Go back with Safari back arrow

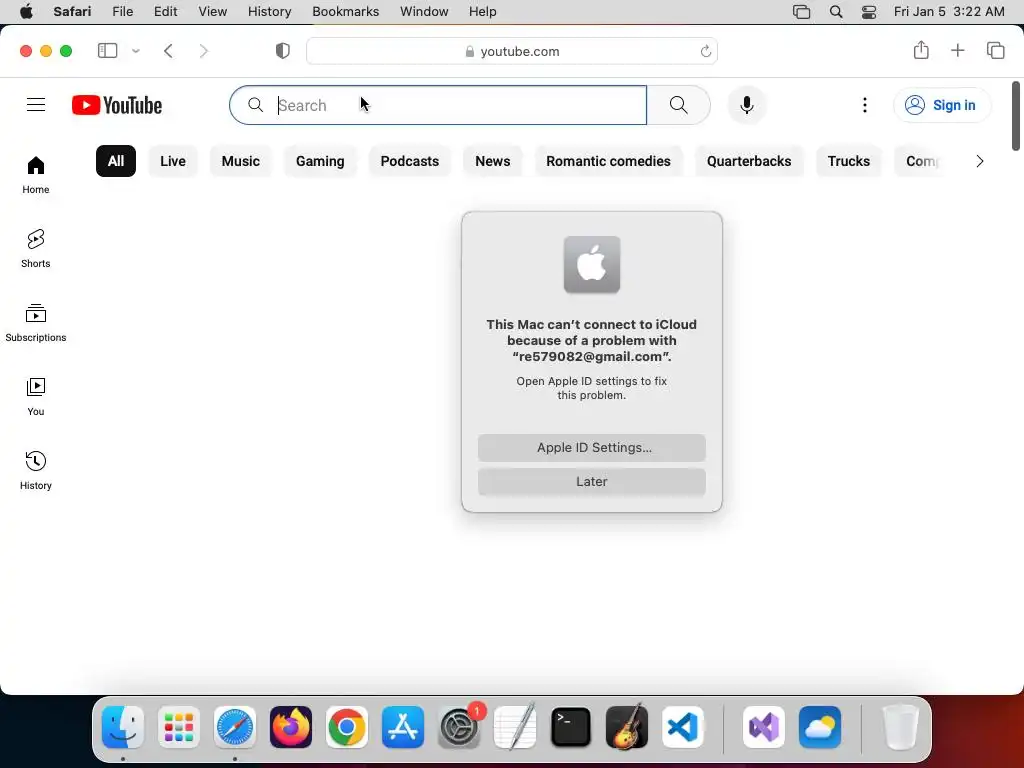[x=168, y=50]
